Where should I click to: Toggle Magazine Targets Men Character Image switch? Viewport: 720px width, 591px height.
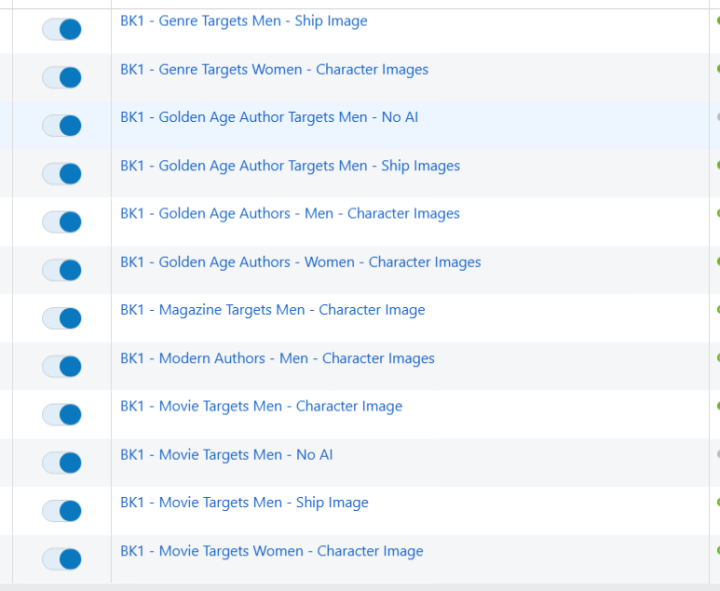pos(61,318)
